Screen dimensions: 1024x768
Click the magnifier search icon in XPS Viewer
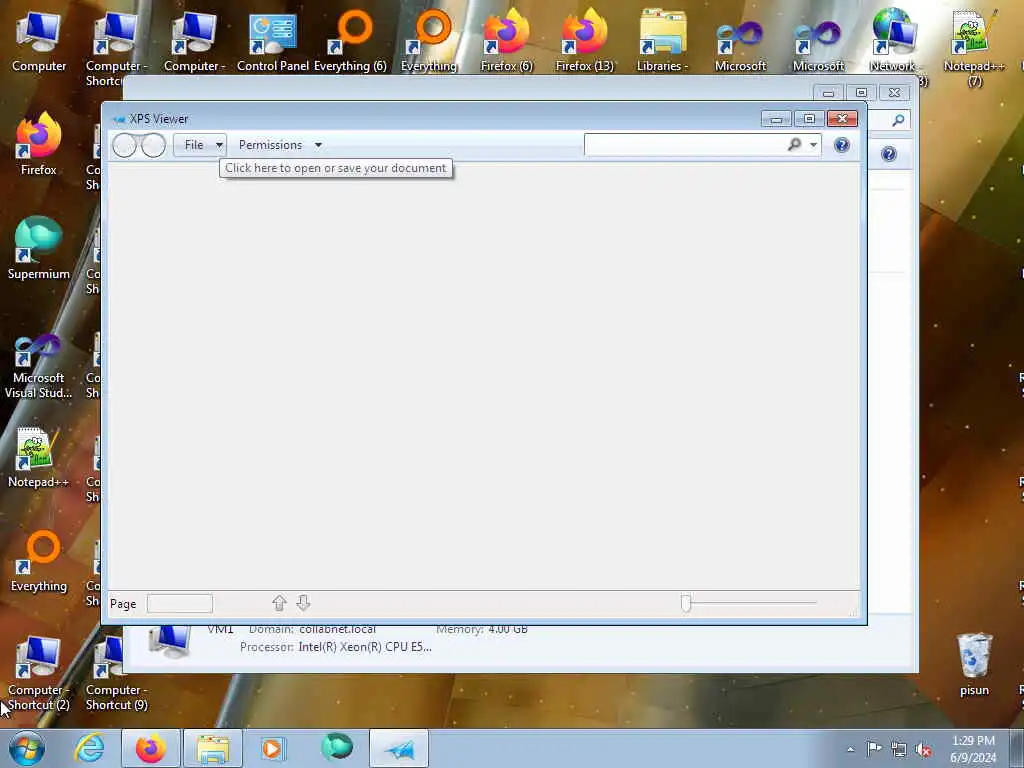(x=794, y=144)
